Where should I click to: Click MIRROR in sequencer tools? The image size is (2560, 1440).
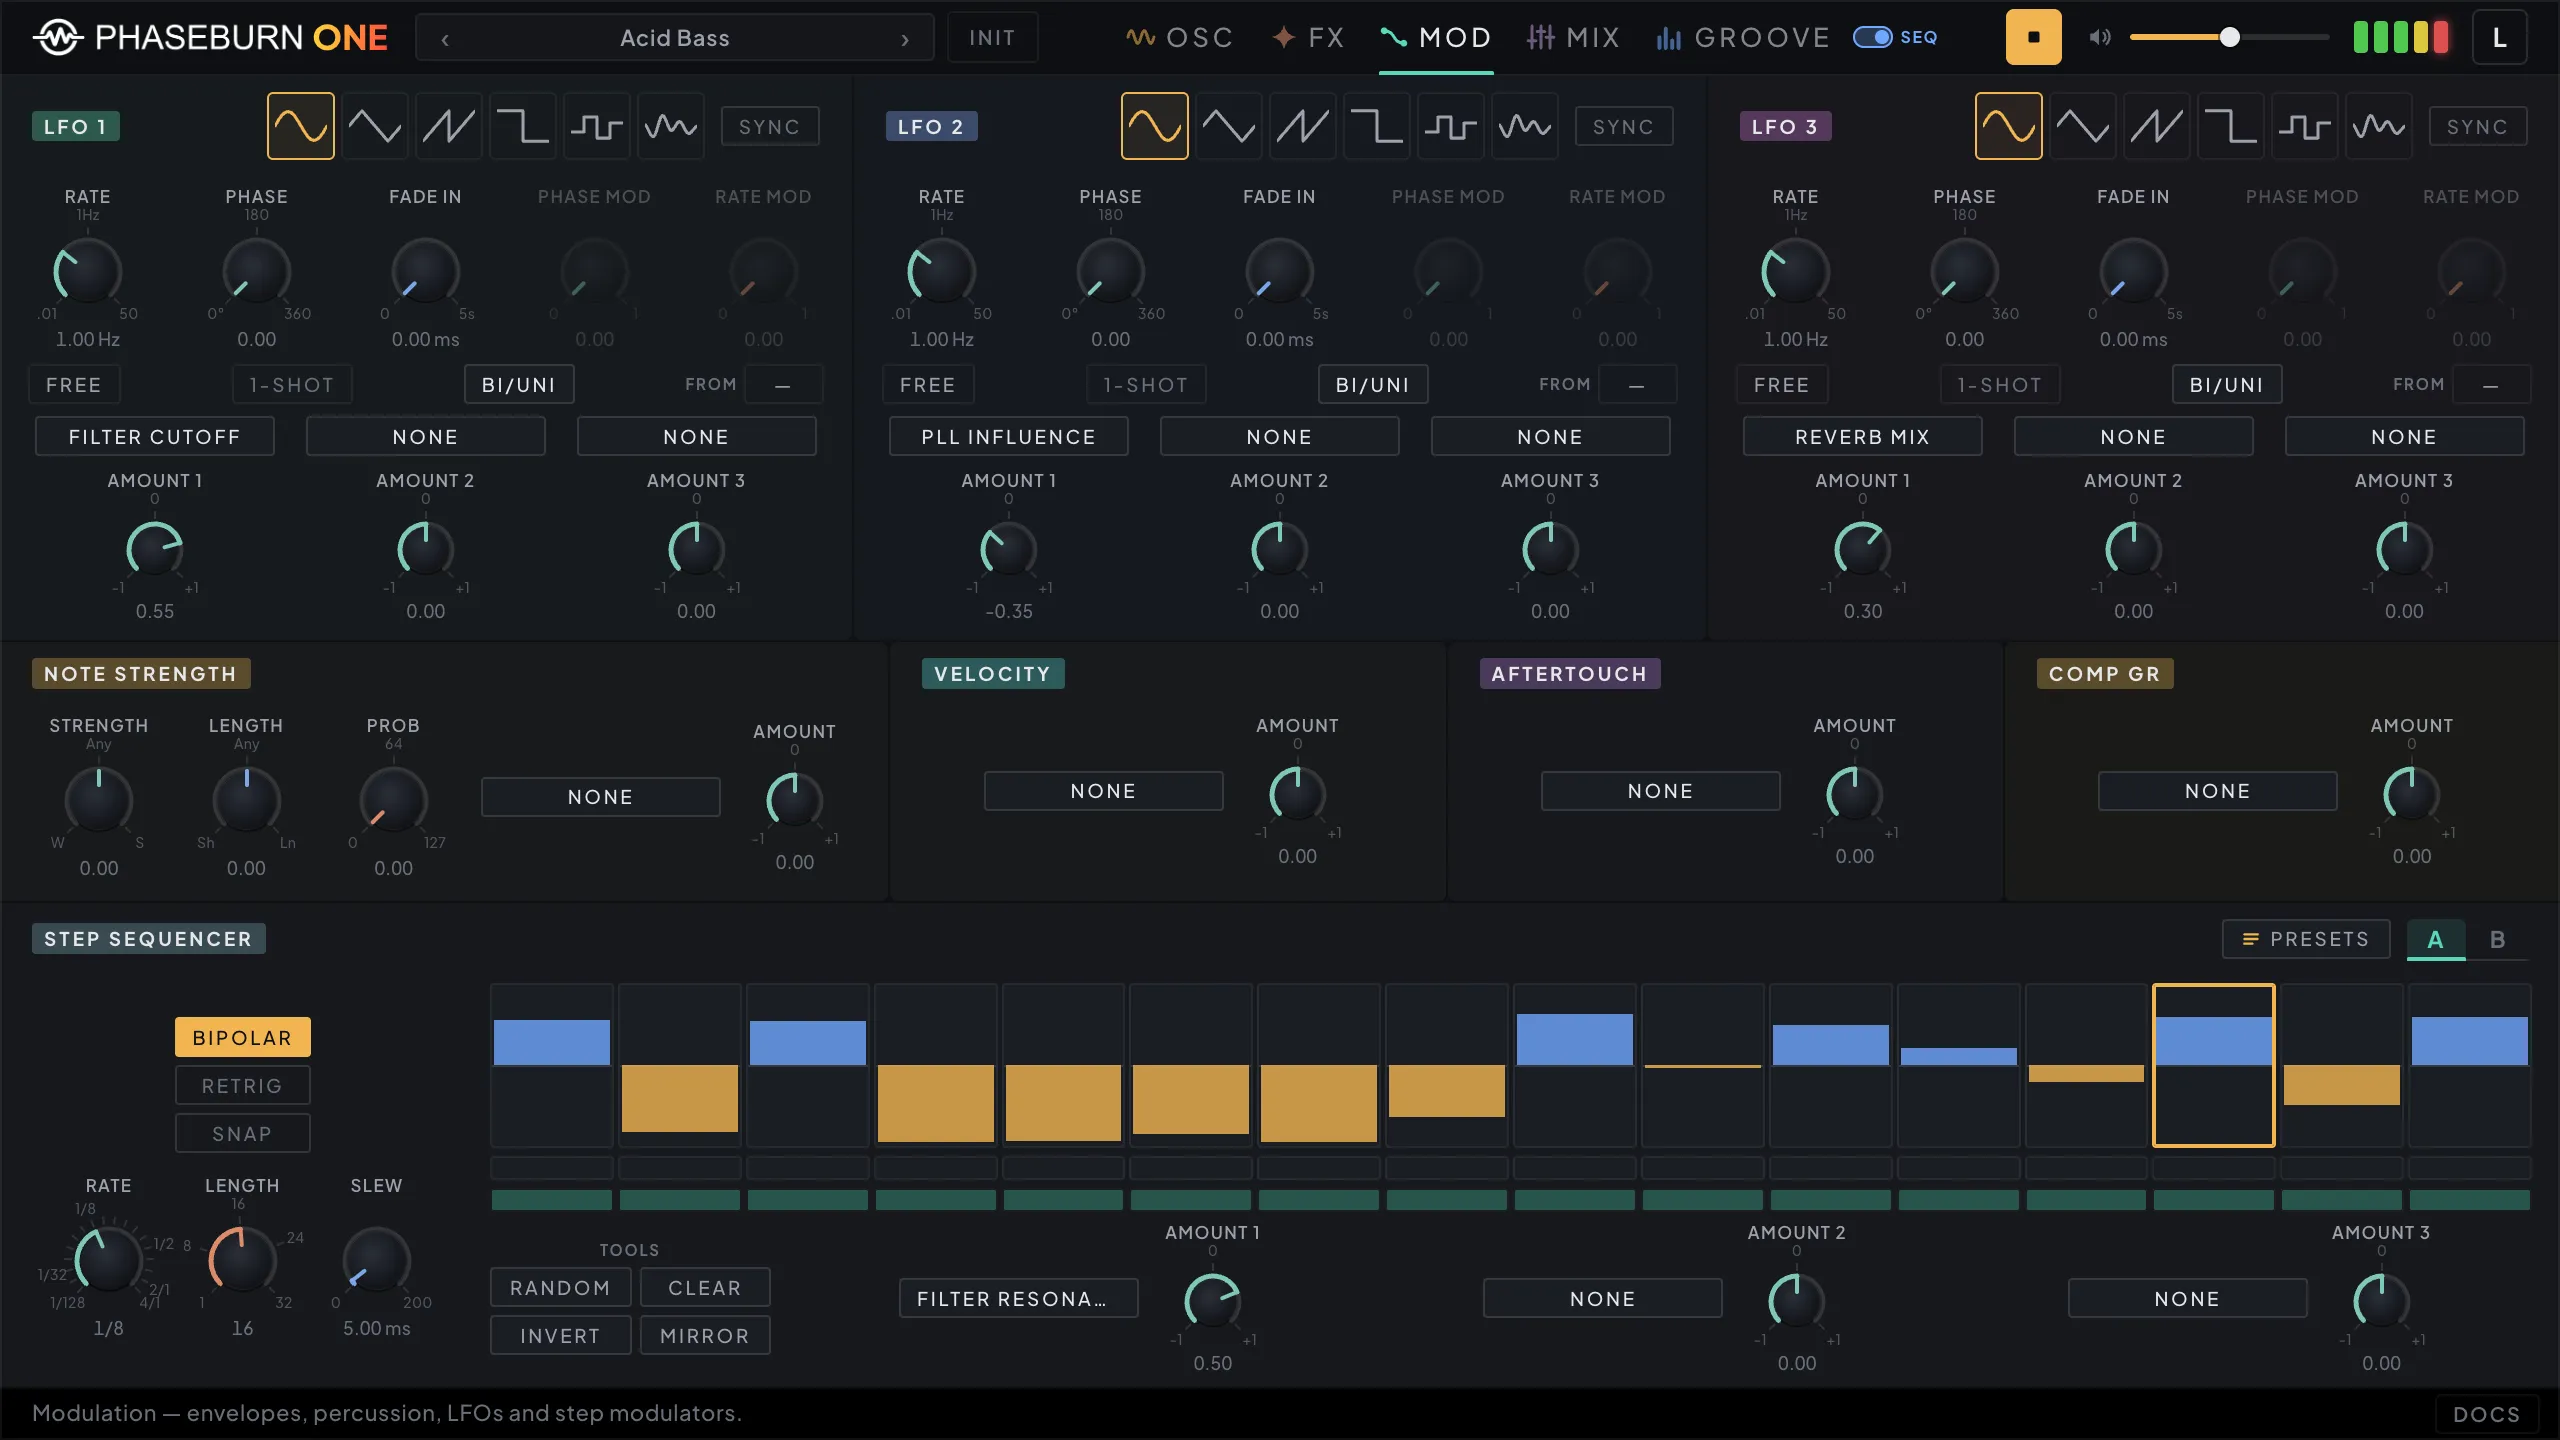click(705, 1335)
